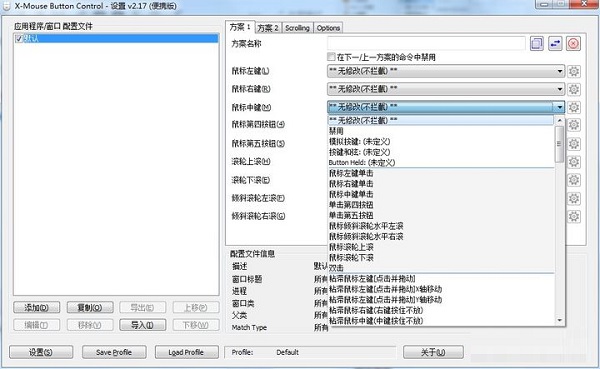600x369 pixels.
Task: Click the Load Profile button
Action: [x=187, y=352]
